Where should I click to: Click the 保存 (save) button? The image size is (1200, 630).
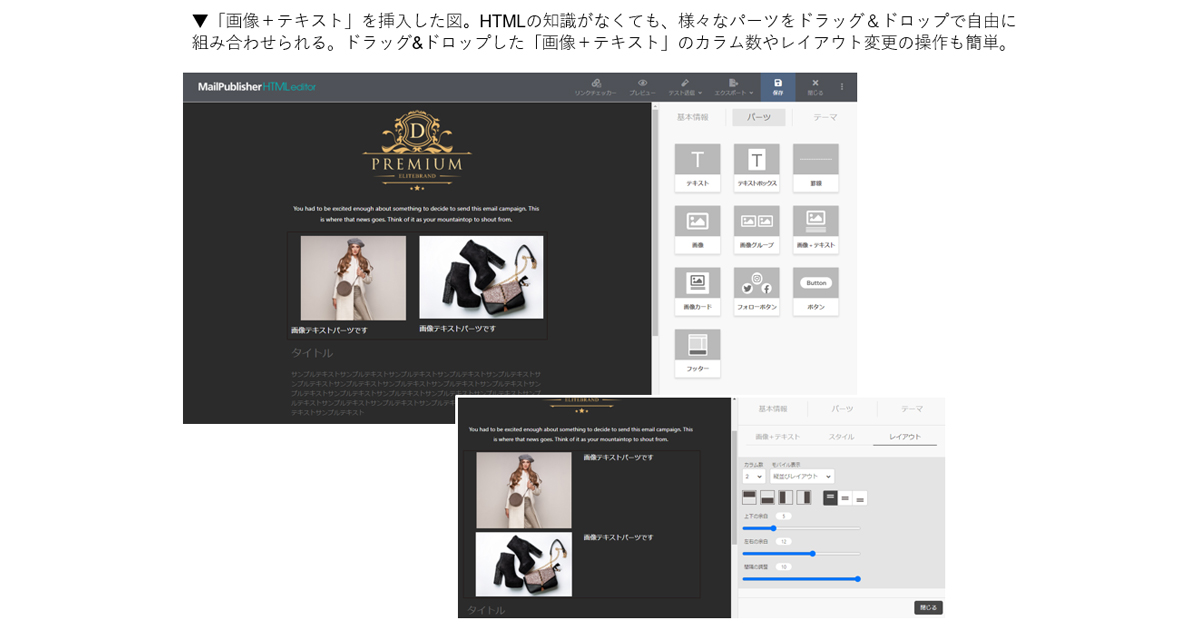[779, 88]
